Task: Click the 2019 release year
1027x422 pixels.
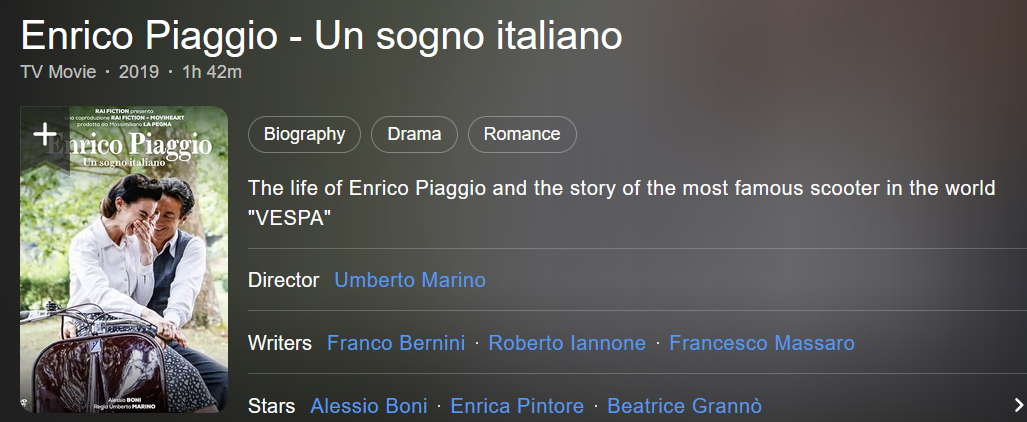Action: (x=139, y=72)
